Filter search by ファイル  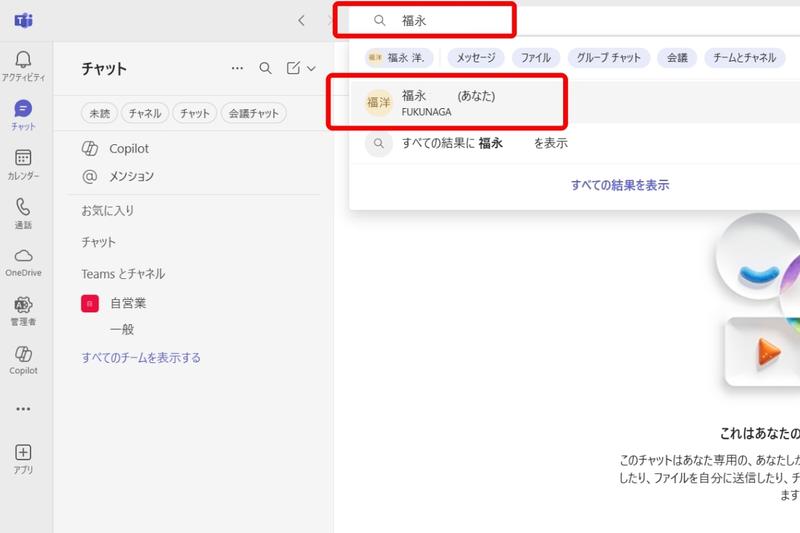point(536,58)
